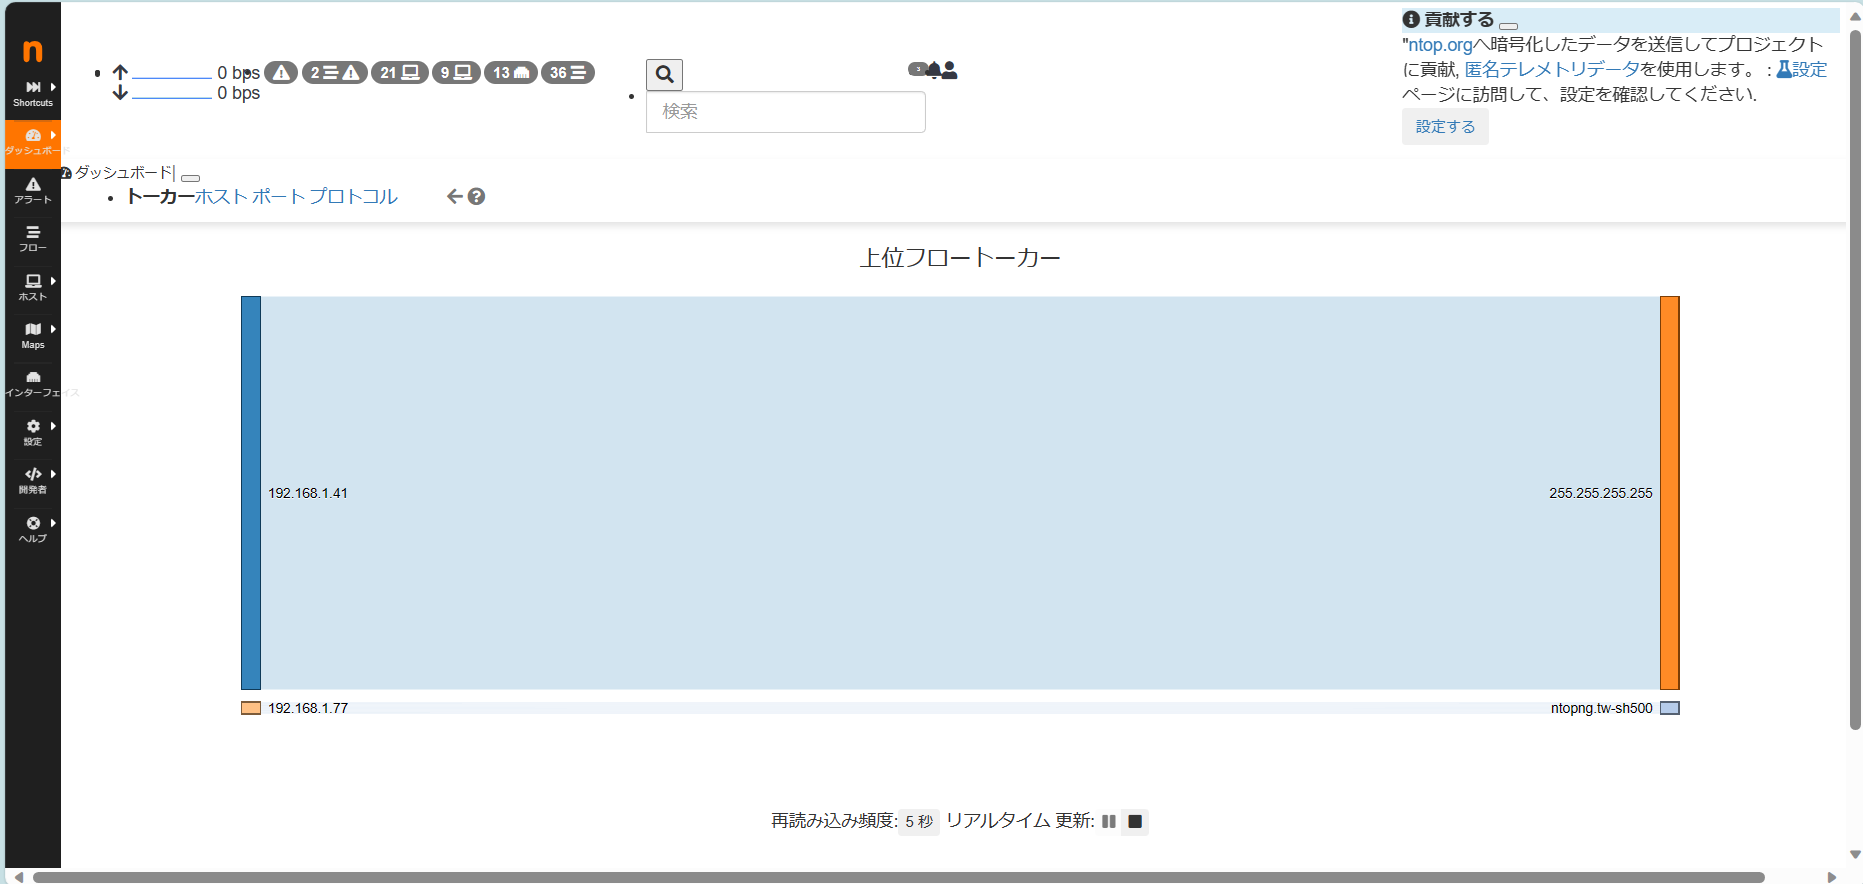Switch to the ホスト tab
The image size is (1863, 884).
221,197
